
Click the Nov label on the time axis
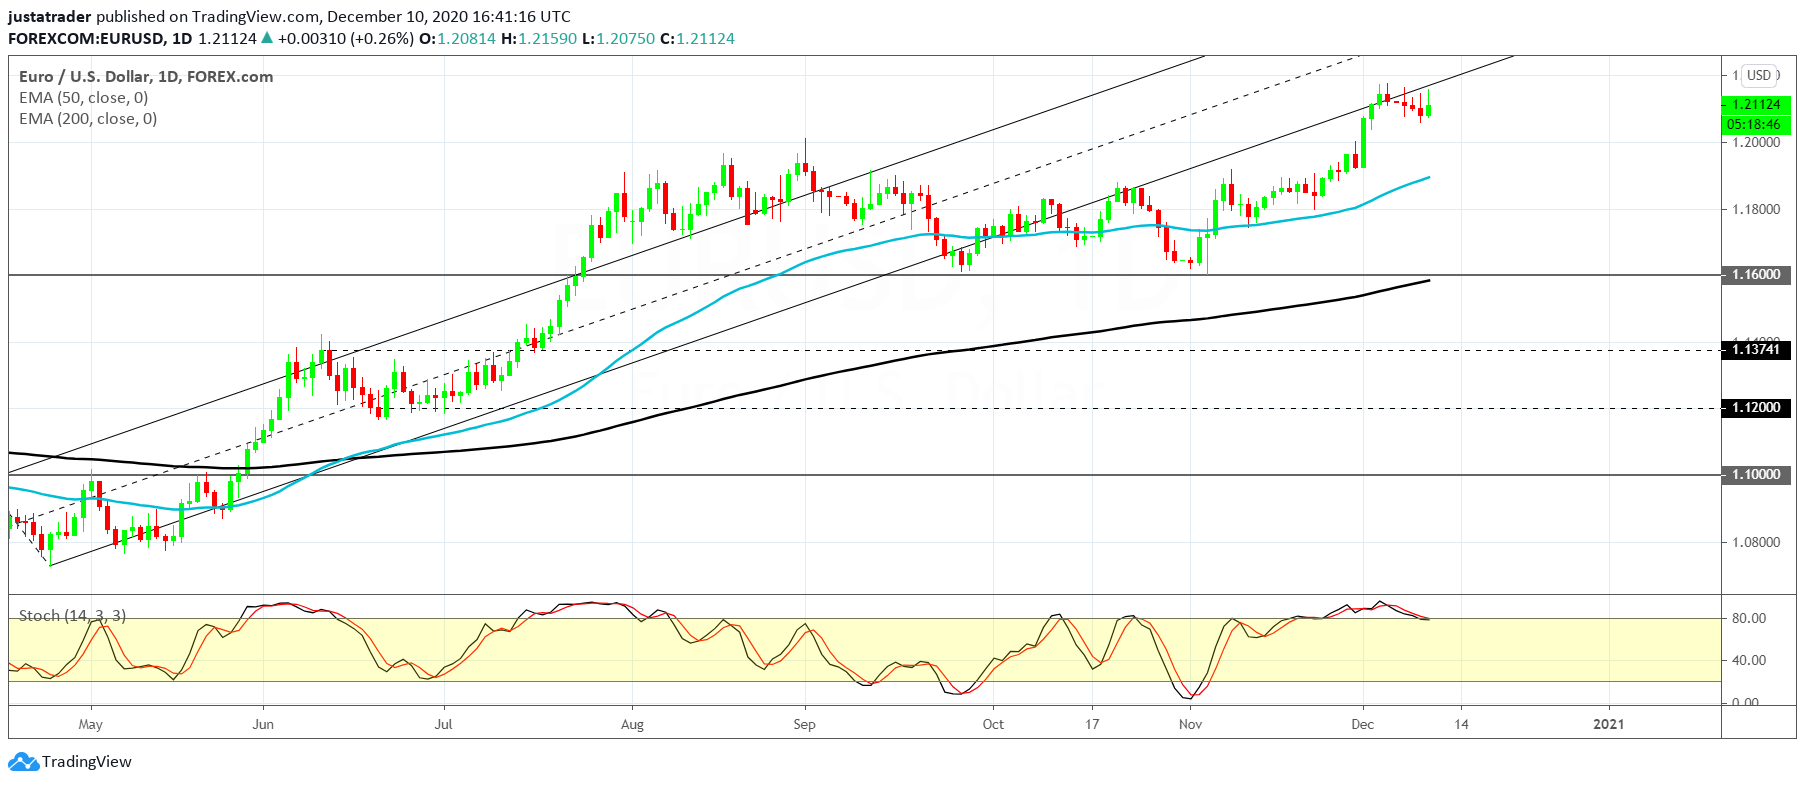coord(1190,724)
